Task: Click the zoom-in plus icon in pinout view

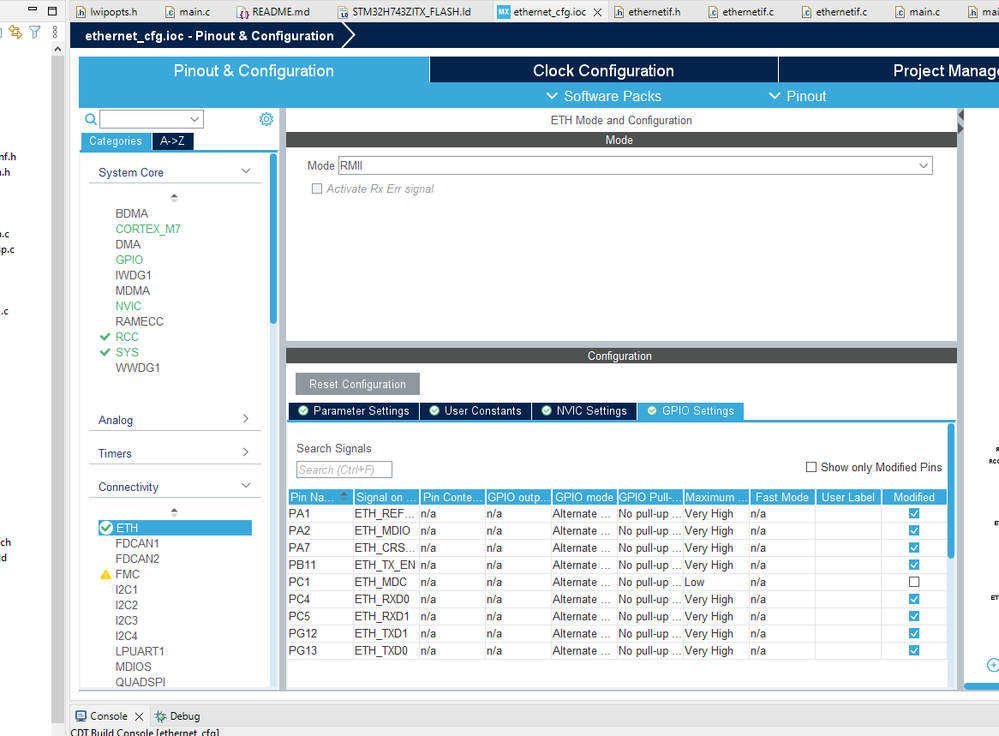Action: coord(993,665)
